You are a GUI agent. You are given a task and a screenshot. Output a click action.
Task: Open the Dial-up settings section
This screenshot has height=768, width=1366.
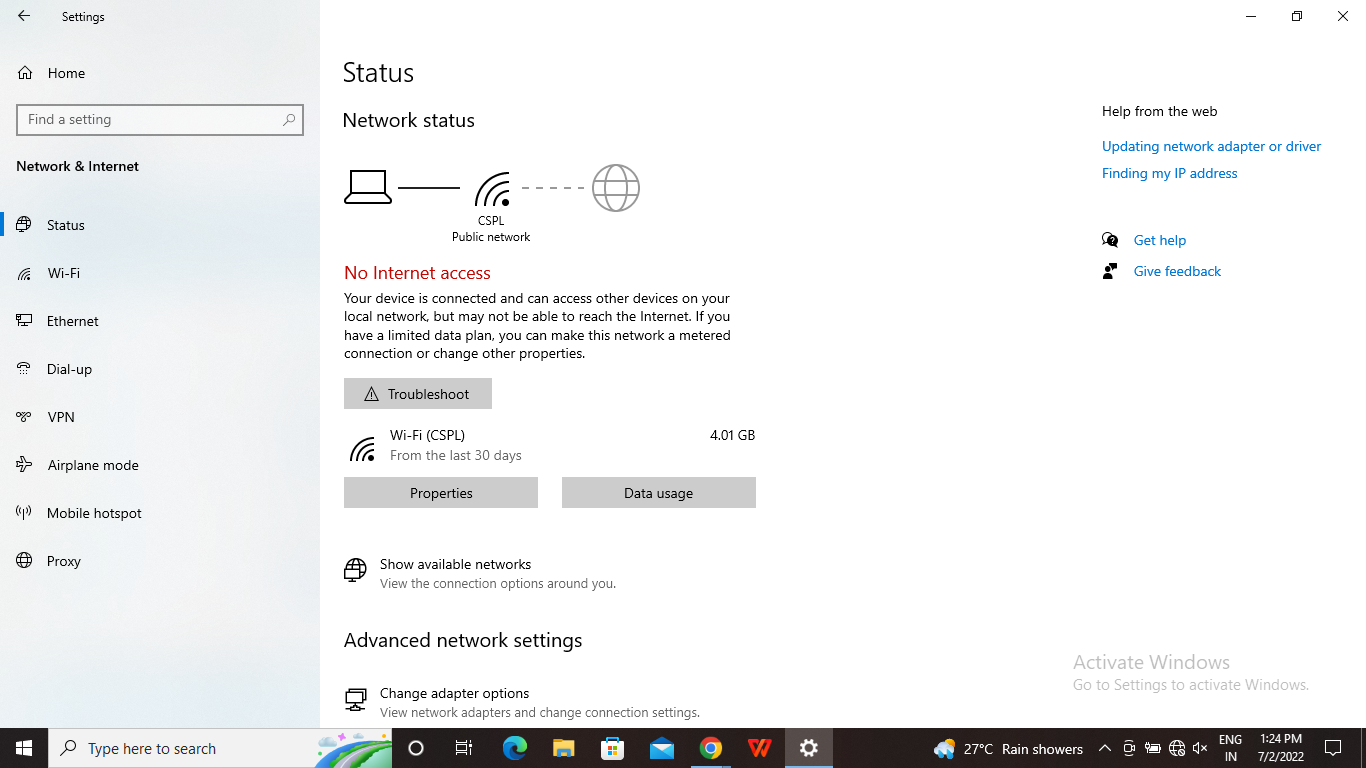point(160,369)
